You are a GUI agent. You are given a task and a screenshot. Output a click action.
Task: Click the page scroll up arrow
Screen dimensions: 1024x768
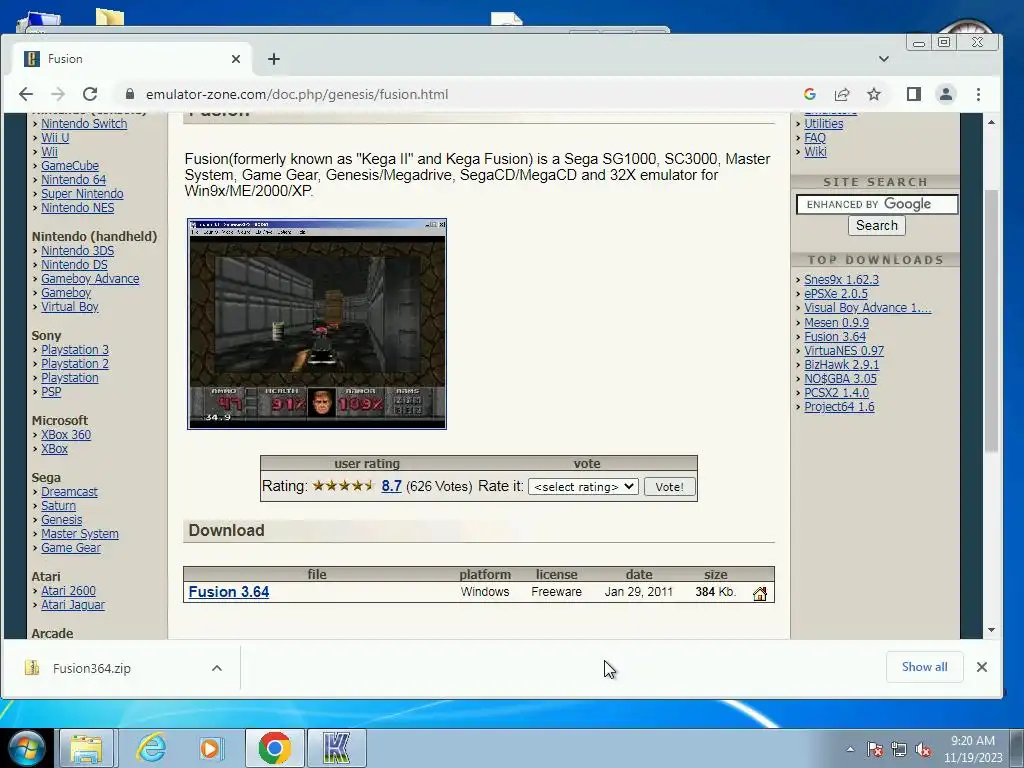[991, 122]
